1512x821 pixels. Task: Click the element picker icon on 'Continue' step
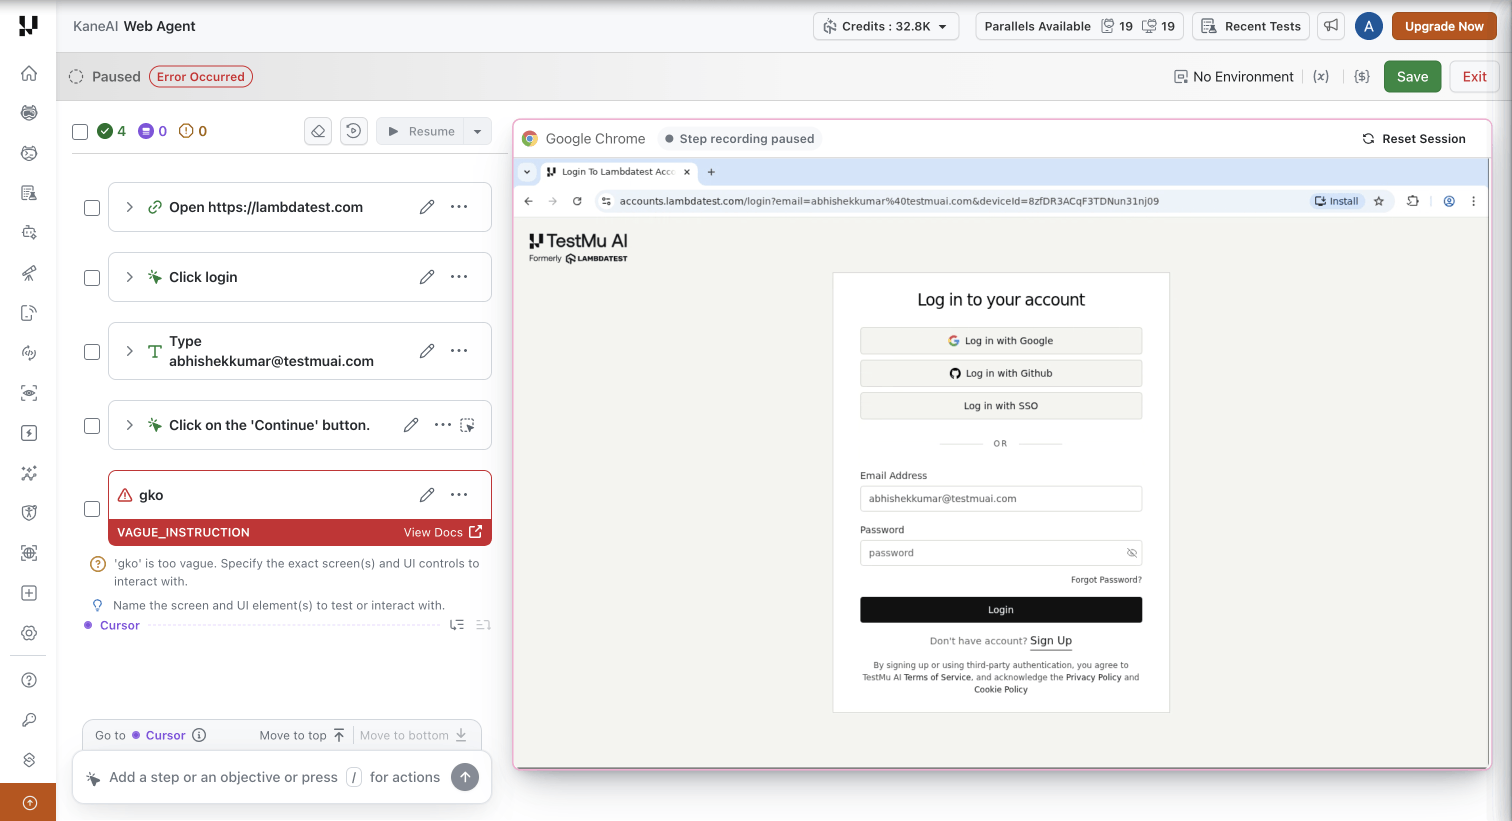coord(467,425)
